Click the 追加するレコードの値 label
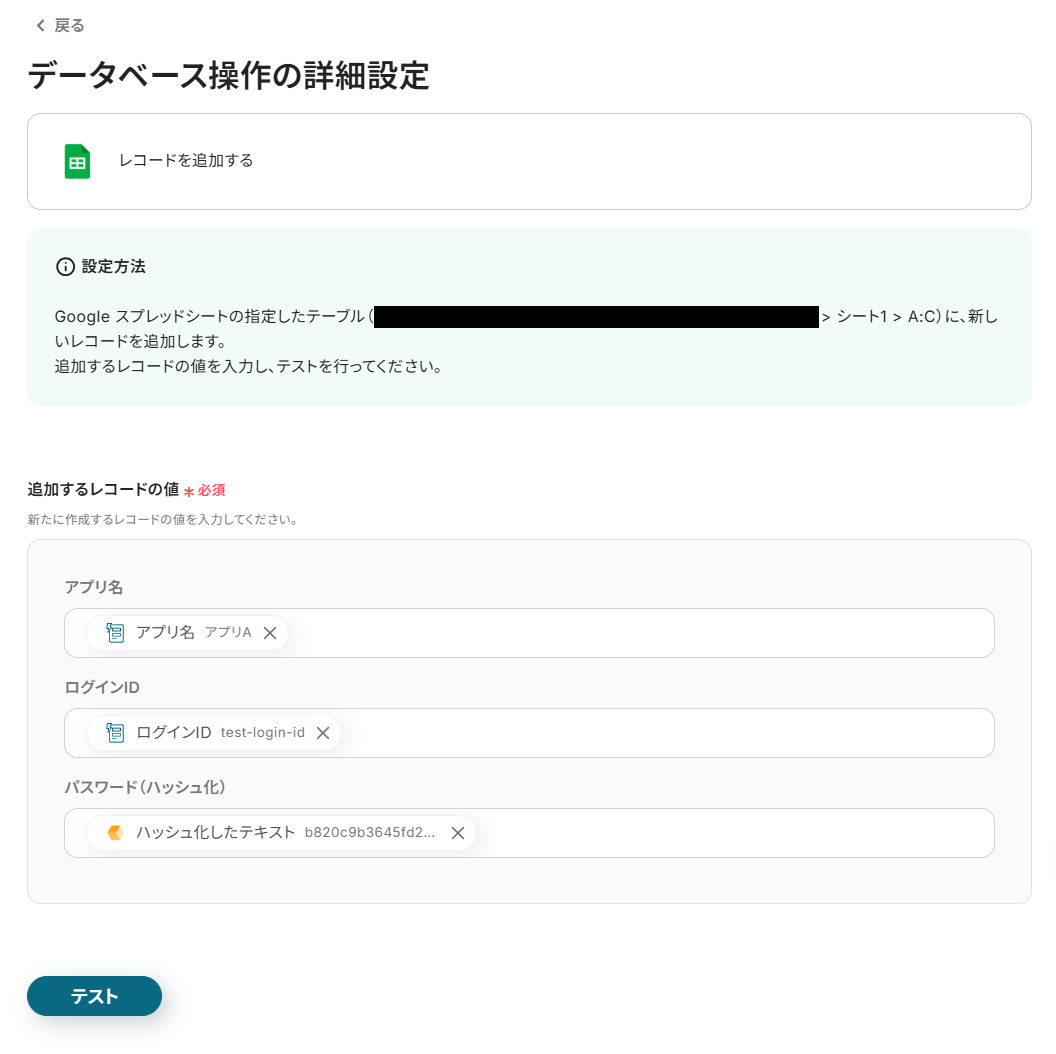This screenshot has width=1056, height=1054. tap(103, 490)
